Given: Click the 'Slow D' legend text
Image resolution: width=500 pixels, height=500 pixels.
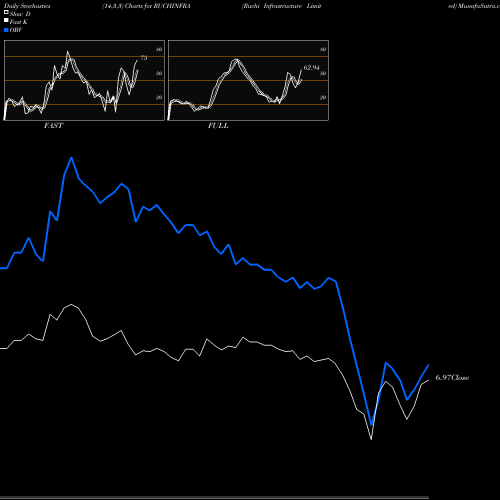Looking at the screenshot, I should (20, 14).
